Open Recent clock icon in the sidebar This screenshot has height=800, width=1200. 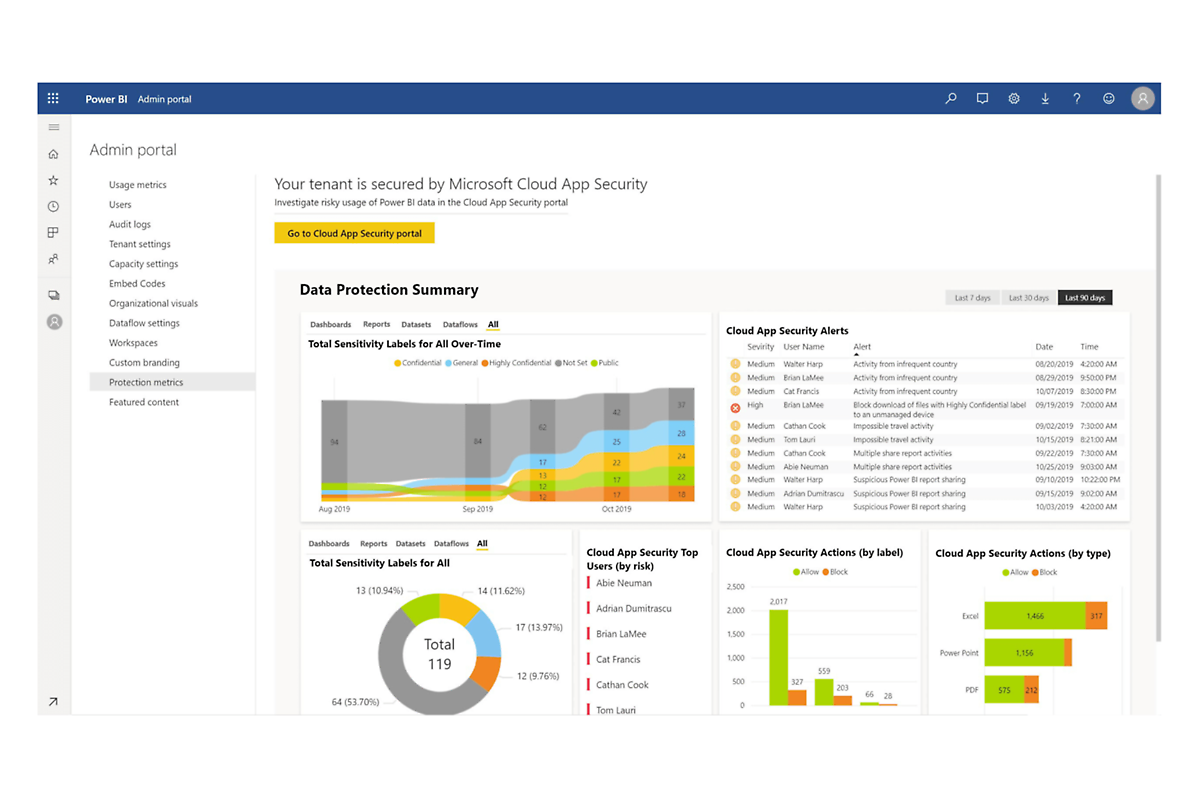54,206
